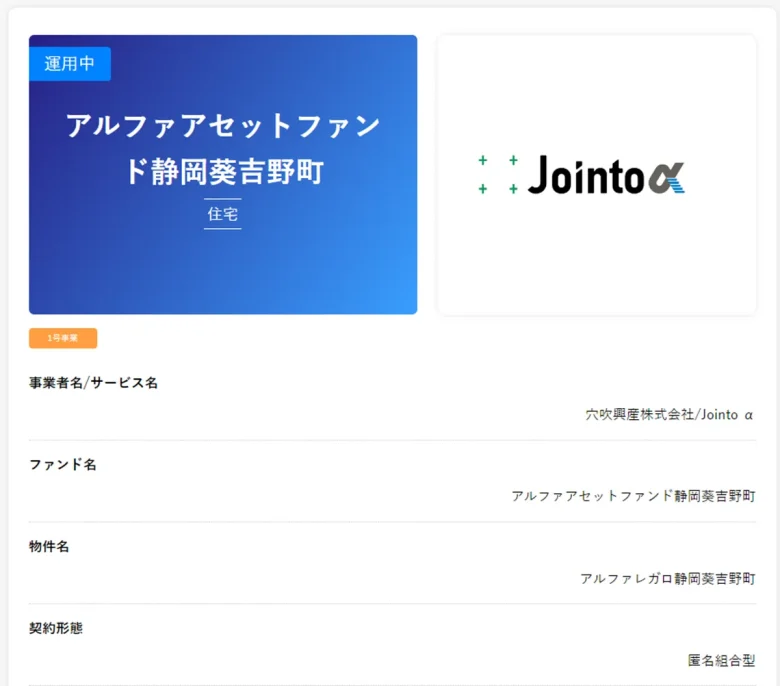The image size is (780, 686).
Task: Click the alpha symbol in Jointo logo
Action: 665,176
